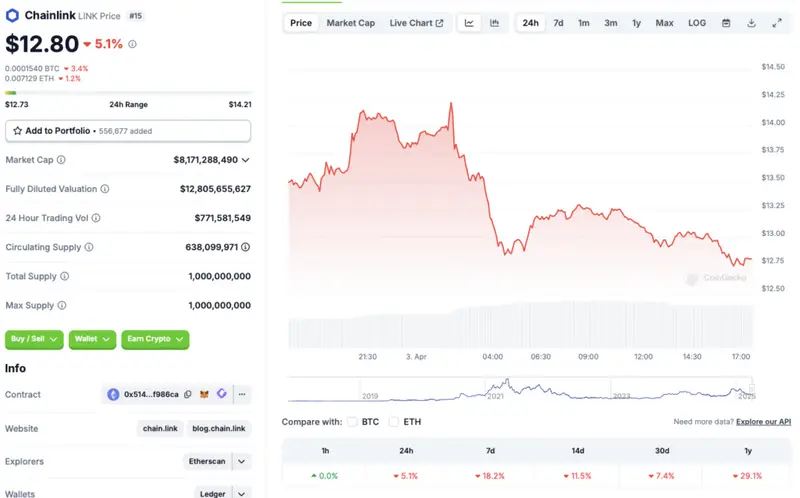Open the Buy / Sell dropdown
Viewport: 800px width, 498px height.
point(34,339)
